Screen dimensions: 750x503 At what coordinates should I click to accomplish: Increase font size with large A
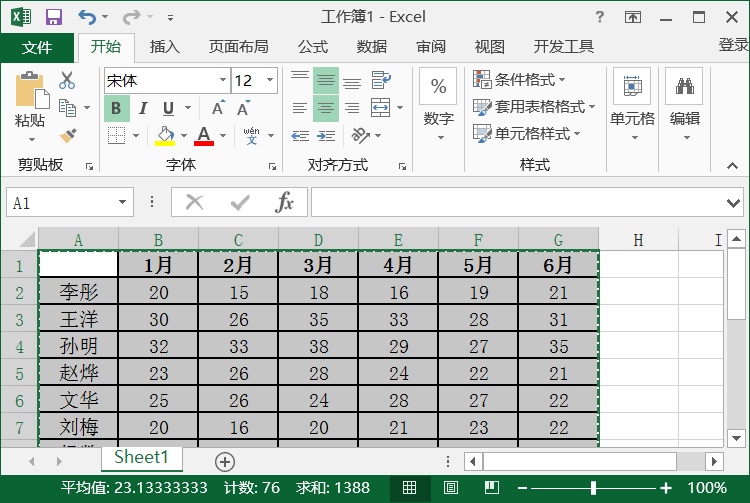coord(218,108)
